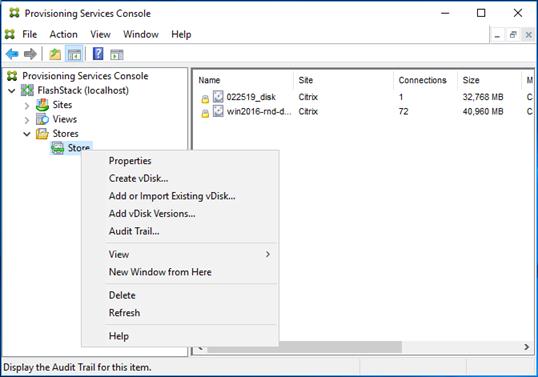The width and height of the screenshot is (538, 377).
Task: Select the Store item icon in tree
Action: point(57,148)
